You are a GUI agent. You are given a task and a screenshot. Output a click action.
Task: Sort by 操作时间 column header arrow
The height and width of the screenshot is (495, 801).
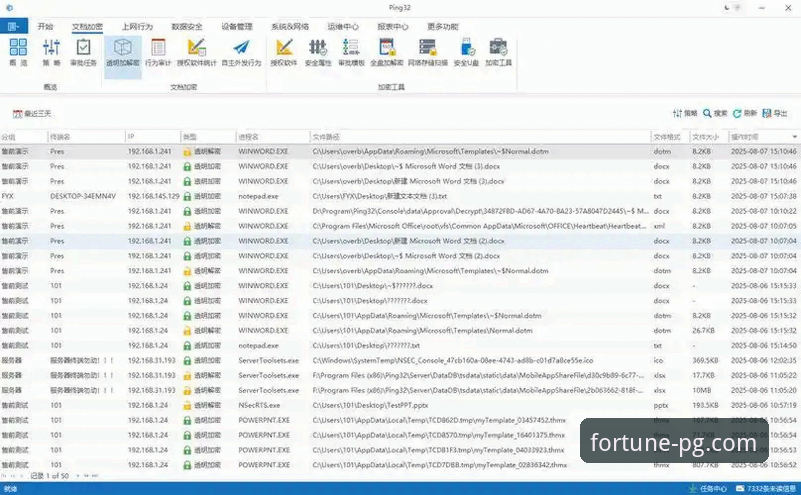[x=794, y=136]
